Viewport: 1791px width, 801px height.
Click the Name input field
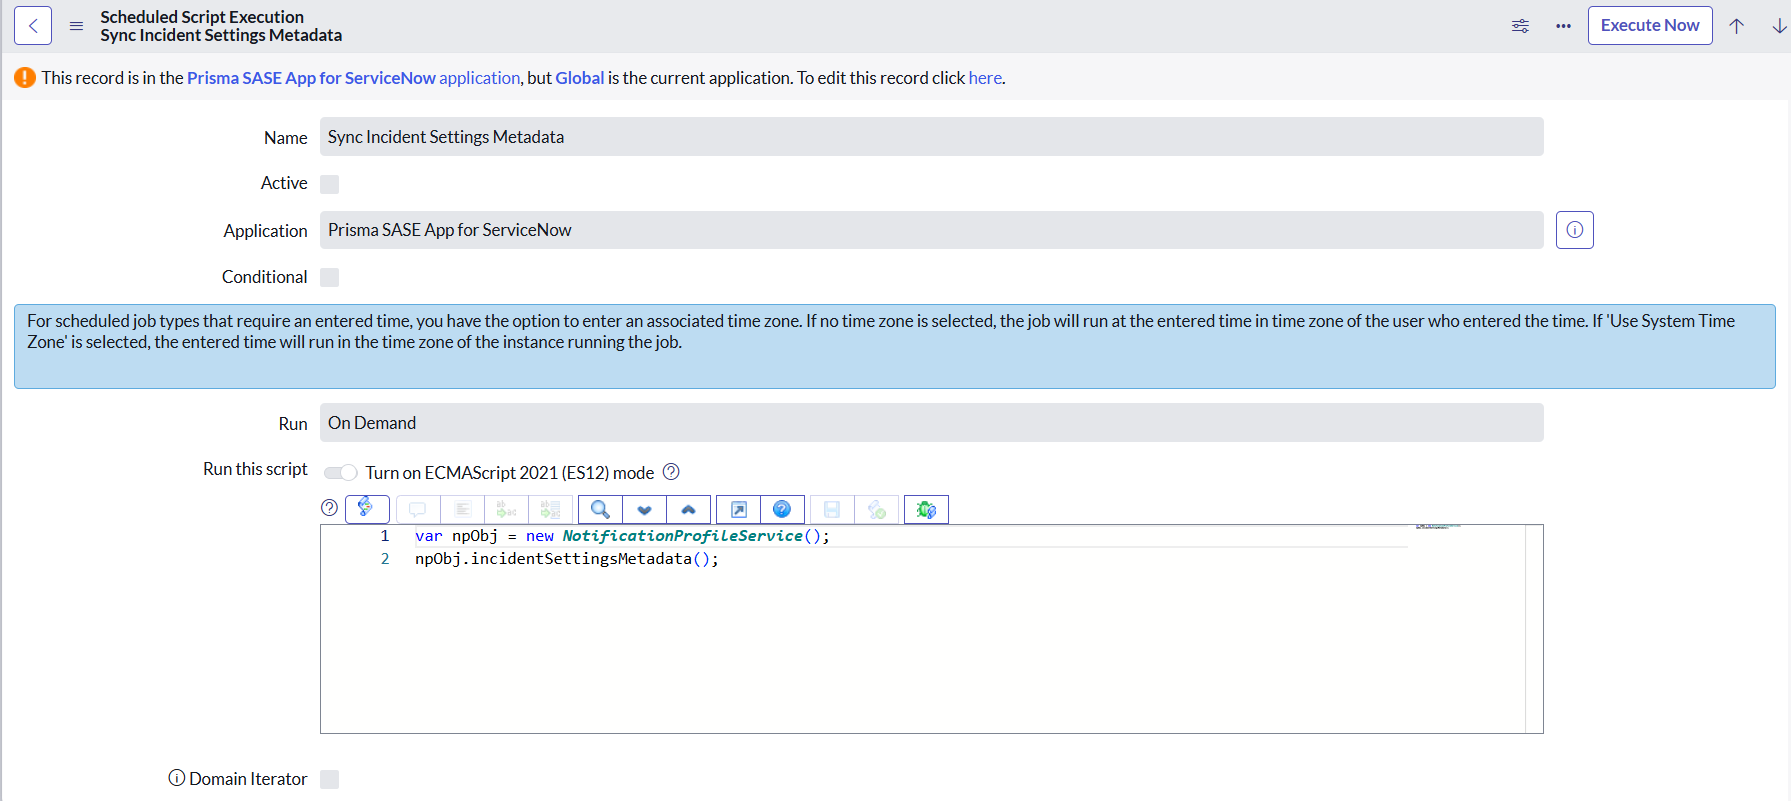930,137
